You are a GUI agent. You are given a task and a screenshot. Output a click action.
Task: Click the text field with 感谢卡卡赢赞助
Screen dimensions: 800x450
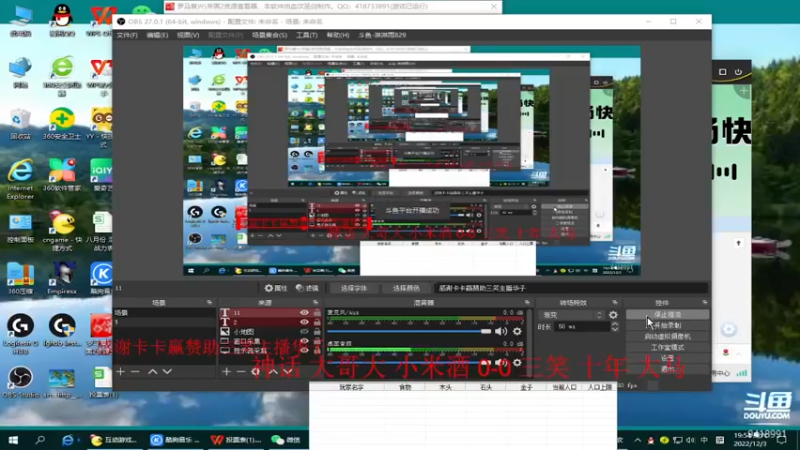coord(570,288)
